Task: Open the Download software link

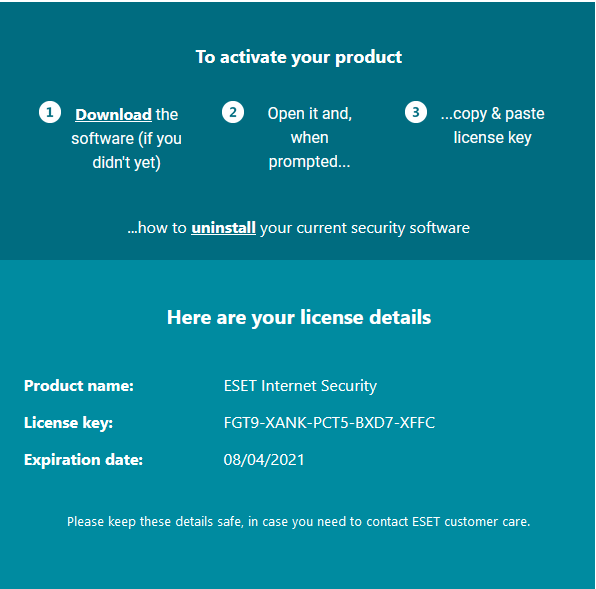Action: coord(113,114)
